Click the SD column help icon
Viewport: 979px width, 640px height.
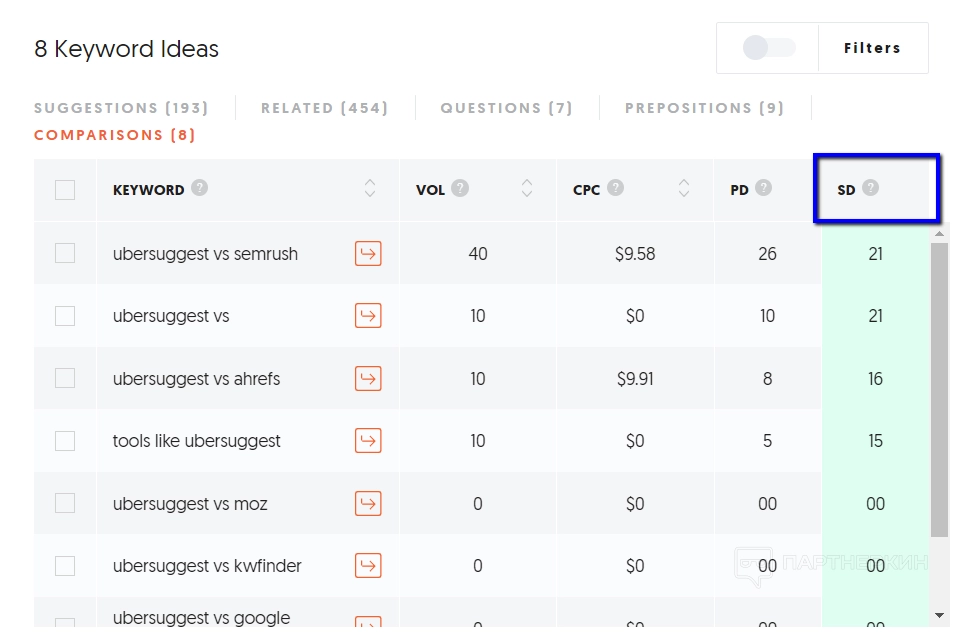point(871,188)
